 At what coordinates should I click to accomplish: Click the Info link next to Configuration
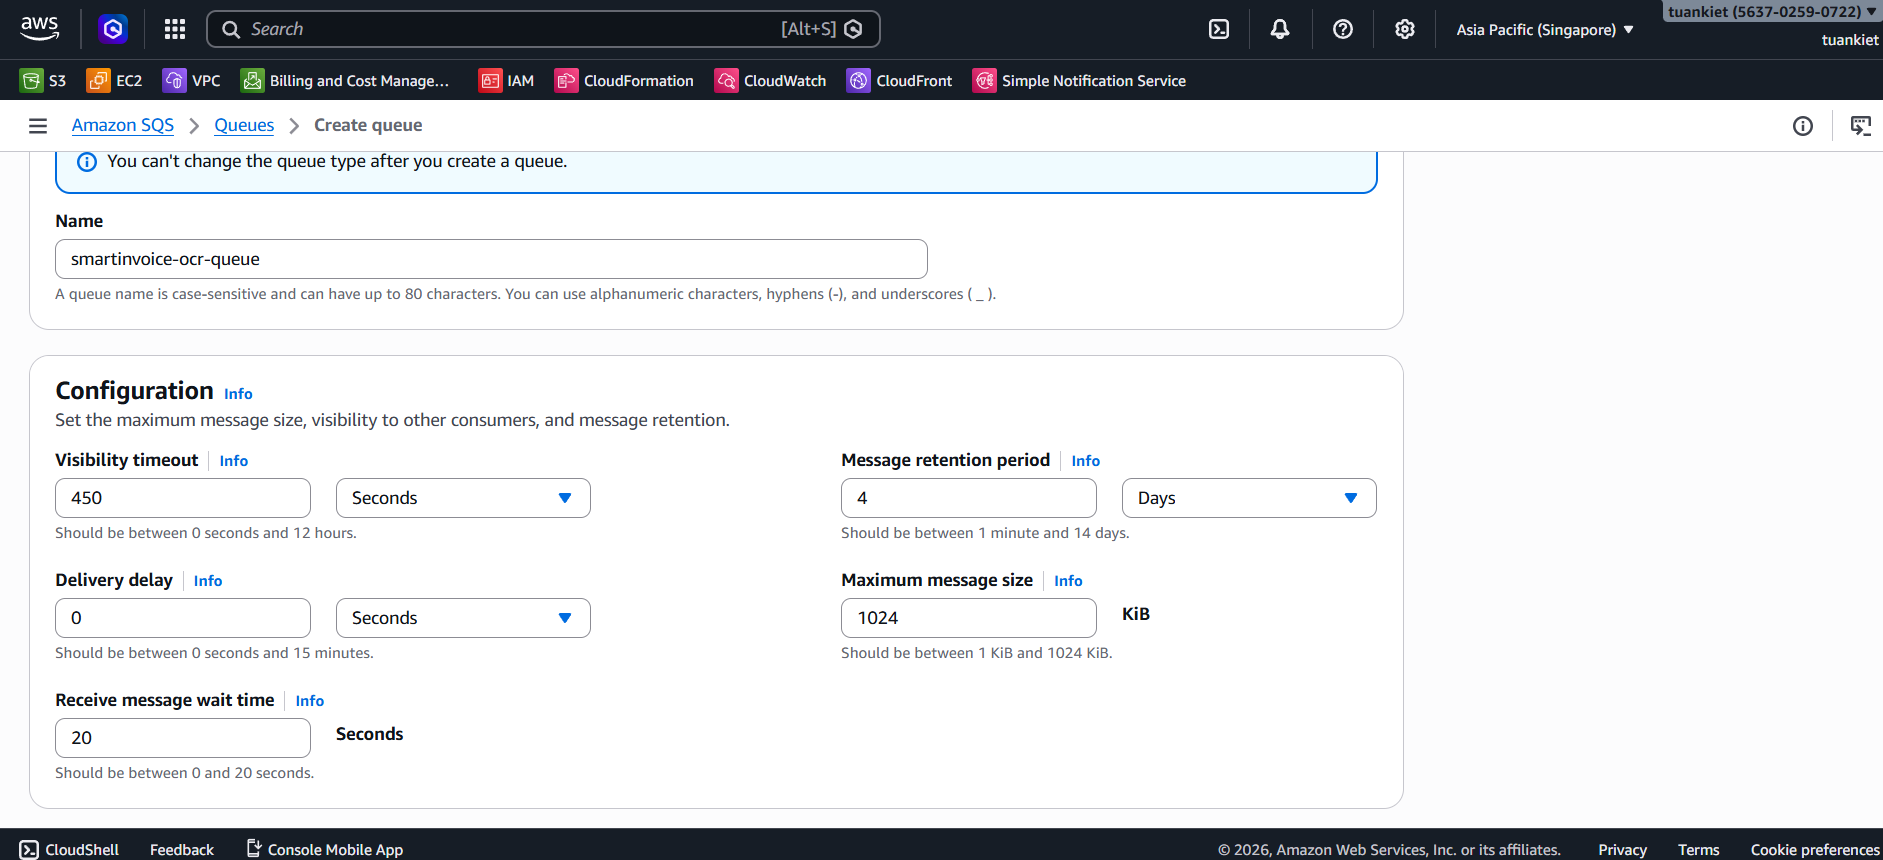[238, 394]
